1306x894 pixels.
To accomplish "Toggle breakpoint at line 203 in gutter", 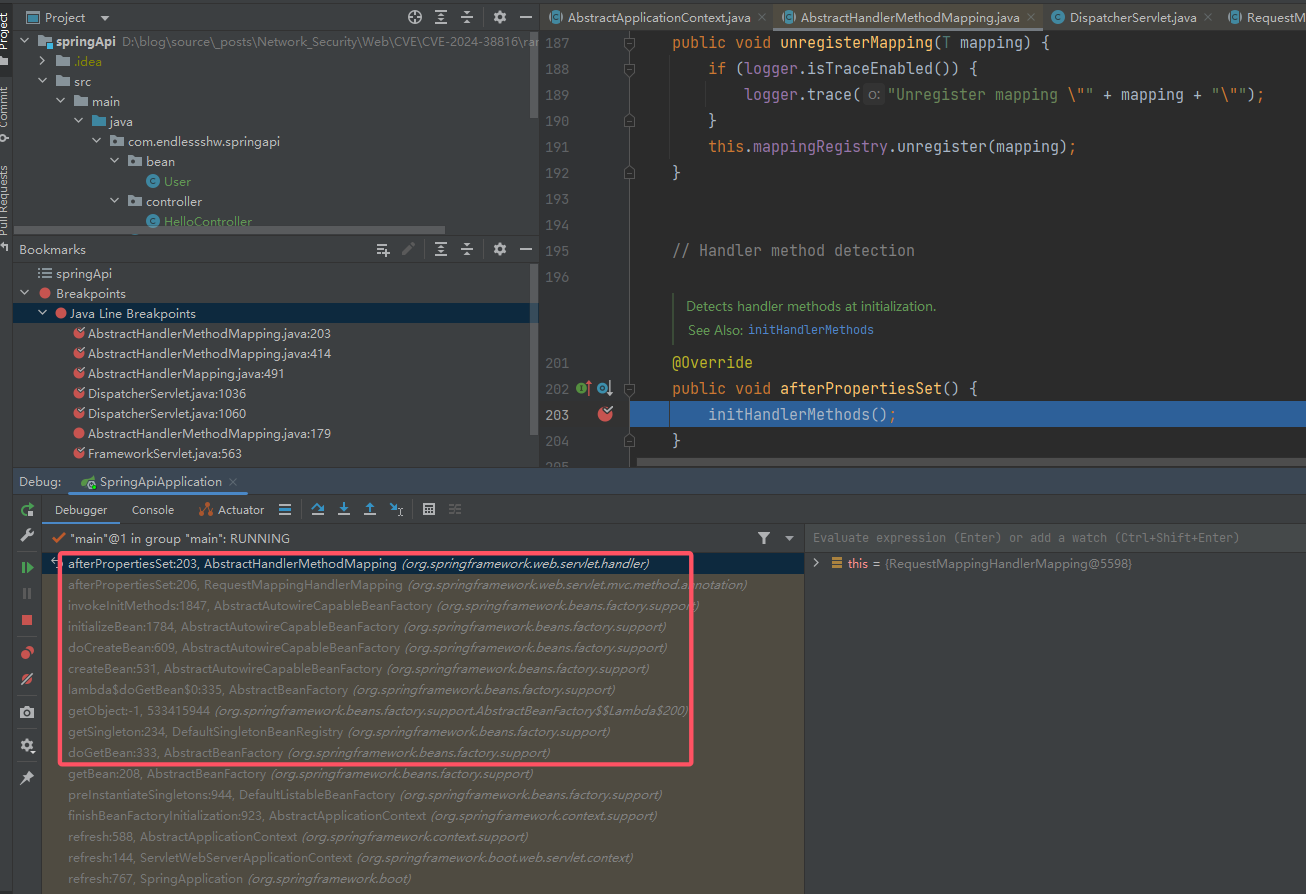I will tap(606, 414).
